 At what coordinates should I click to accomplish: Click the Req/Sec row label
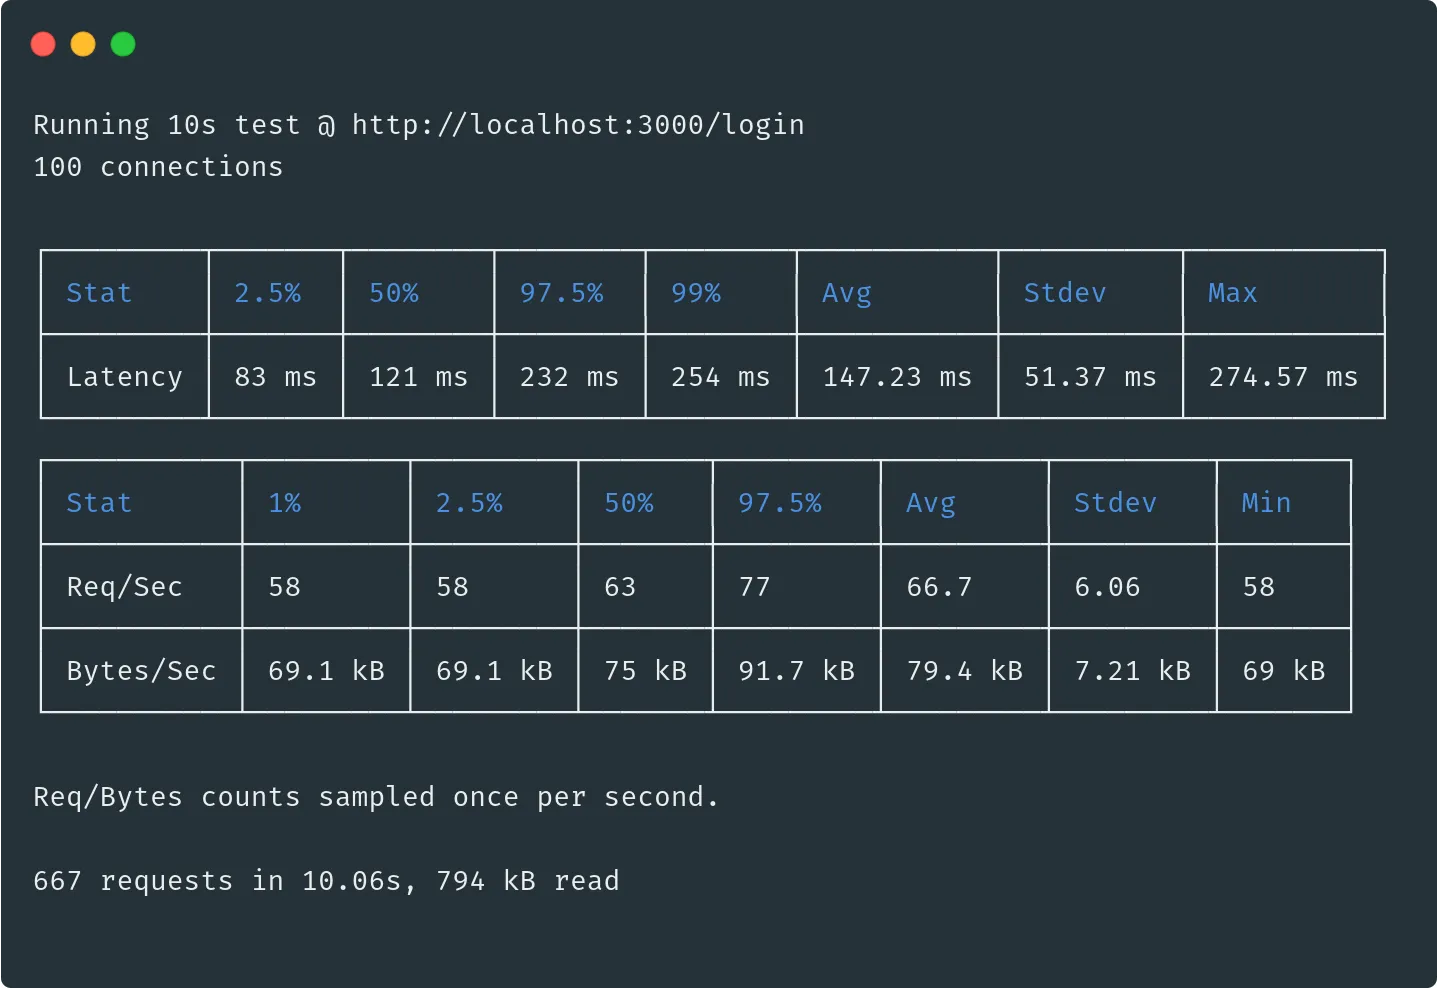pyautogui.click(x=124, y=587)
